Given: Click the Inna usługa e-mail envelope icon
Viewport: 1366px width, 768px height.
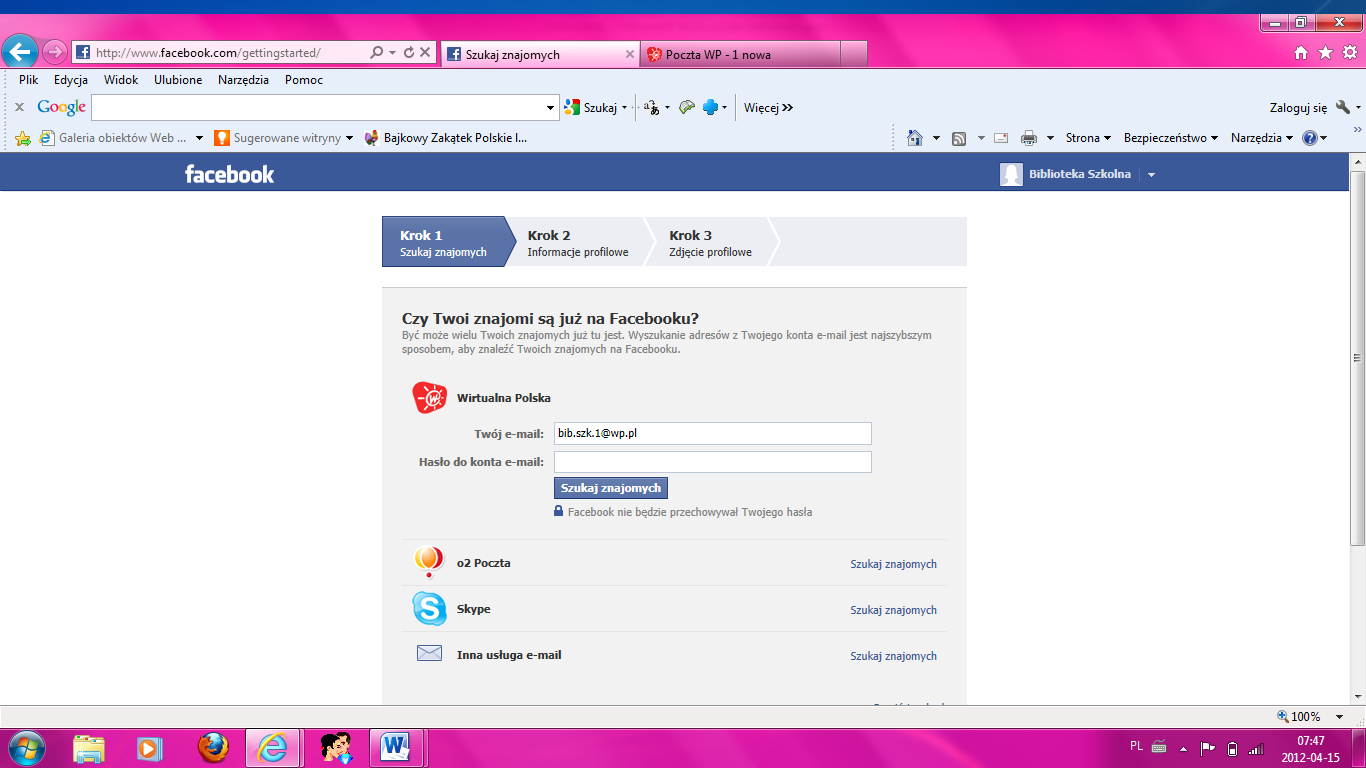Looking at the screenshot, I should tap(429, 653).
